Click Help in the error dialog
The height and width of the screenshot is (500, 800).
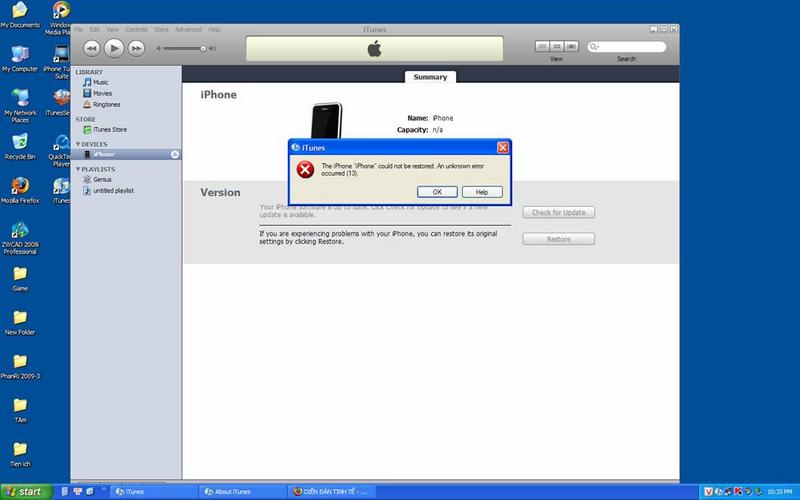[x=481, y=192]
